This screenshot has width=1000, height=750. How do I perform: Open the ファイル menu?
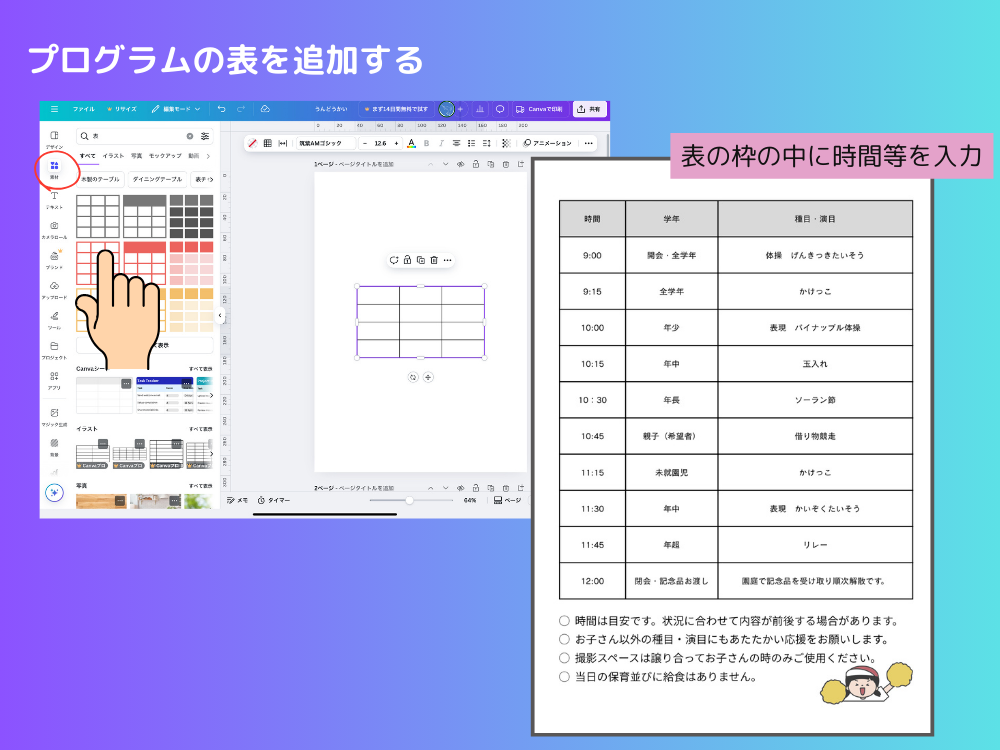[84, 109]
